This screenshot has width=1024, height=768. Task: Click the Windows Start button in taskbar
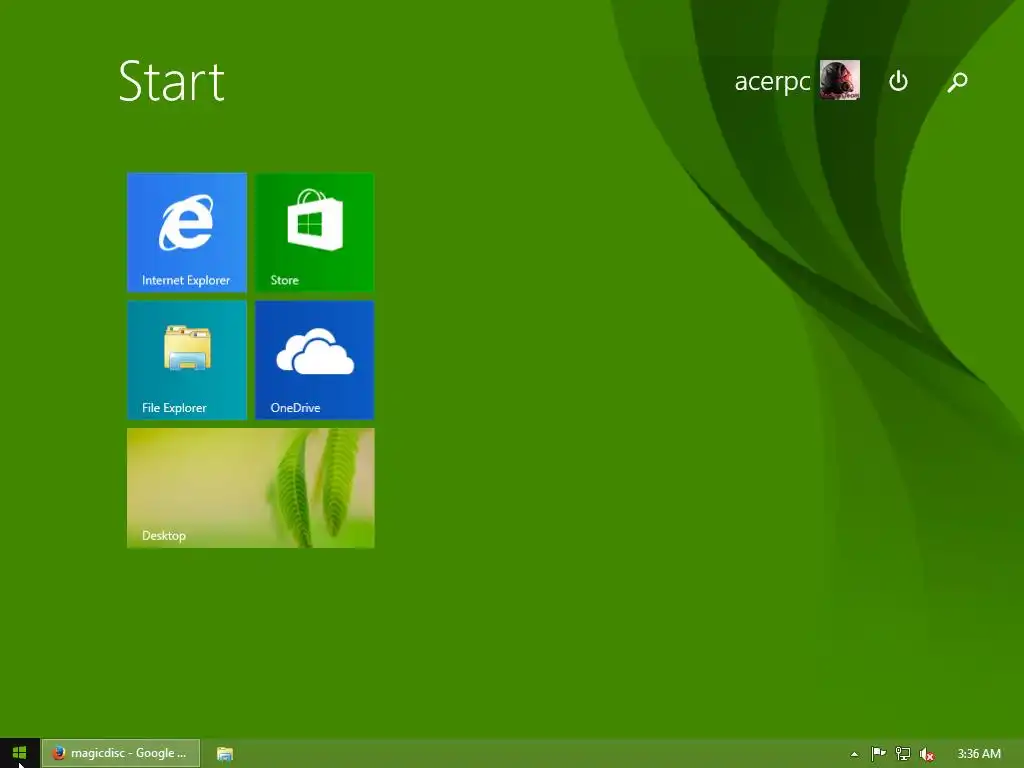pos(20,753)
